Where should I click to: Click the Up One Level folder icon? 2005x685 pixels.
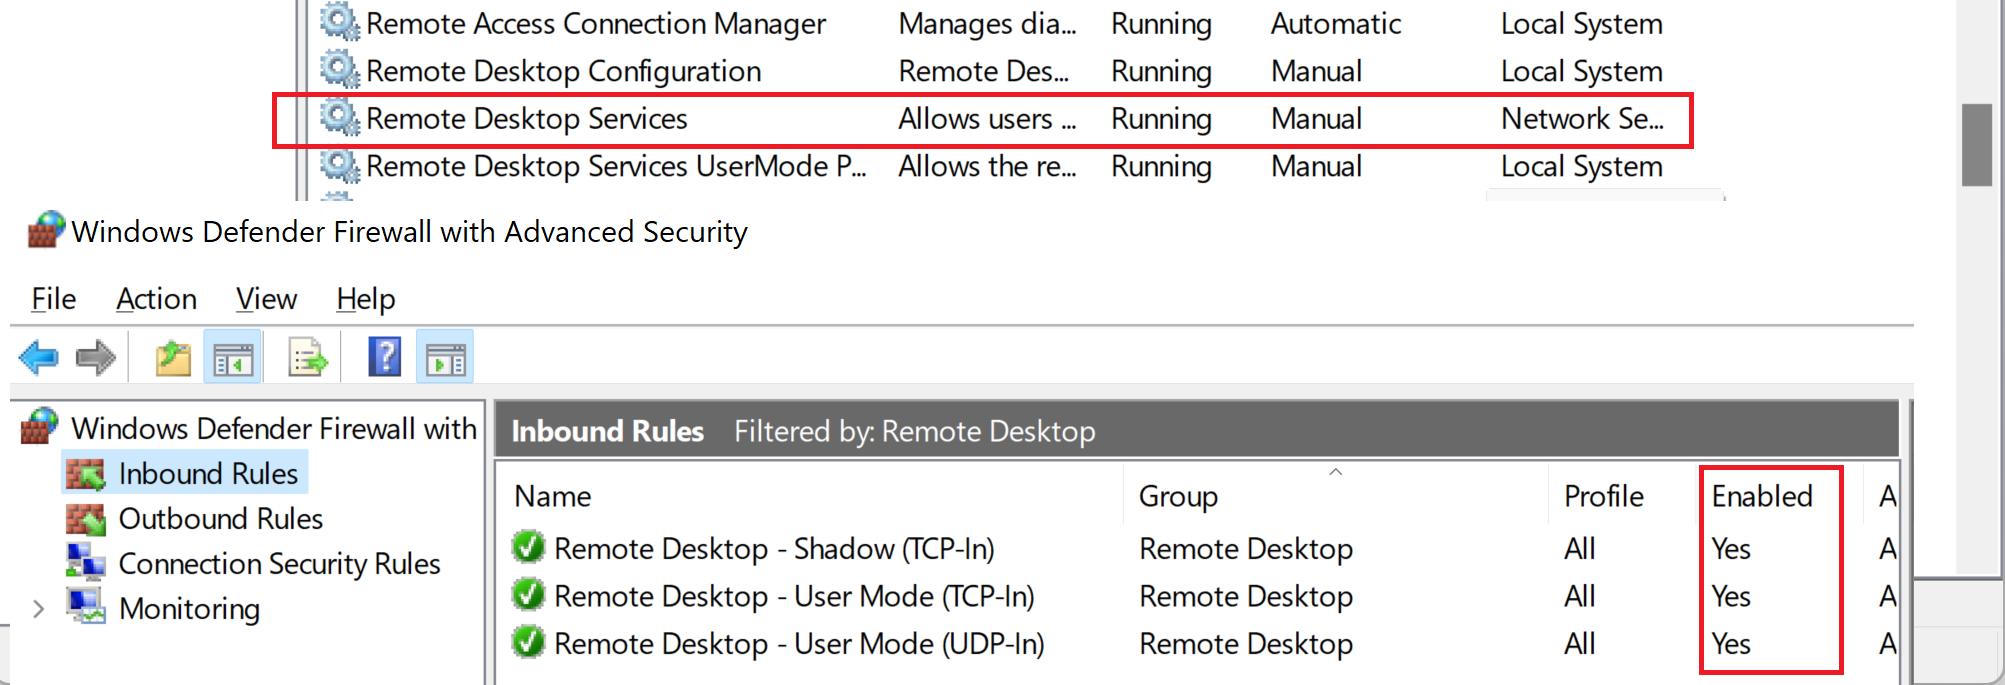173,358
